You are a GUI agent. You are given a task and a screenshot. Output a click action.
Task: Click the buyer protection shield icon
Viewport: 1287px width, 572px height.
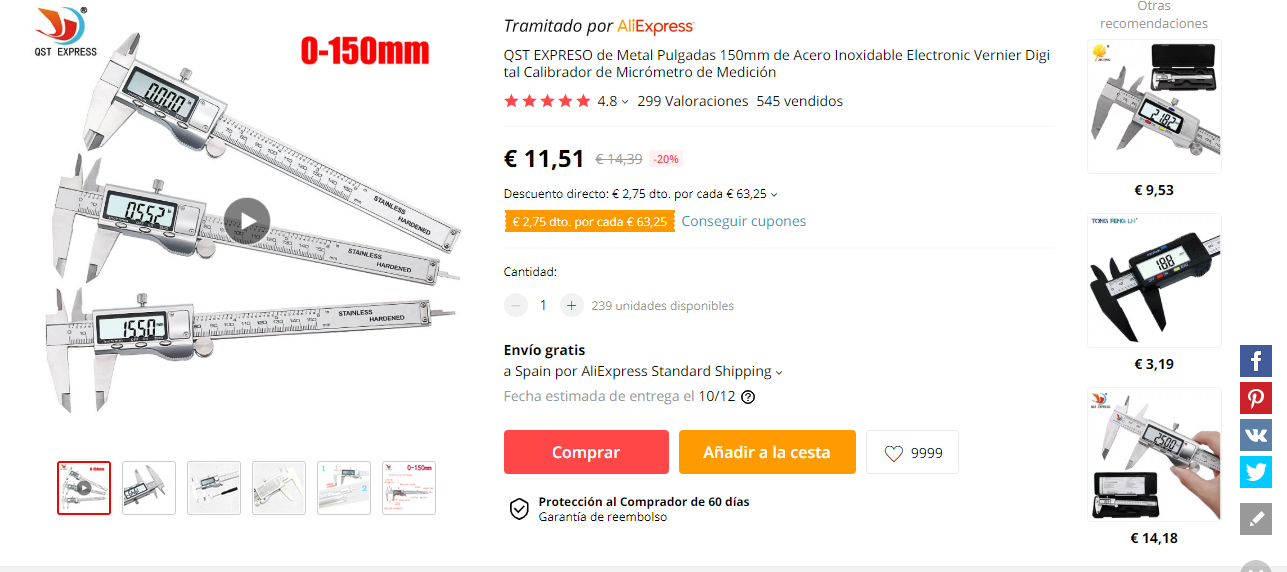(x=519, y=509)
